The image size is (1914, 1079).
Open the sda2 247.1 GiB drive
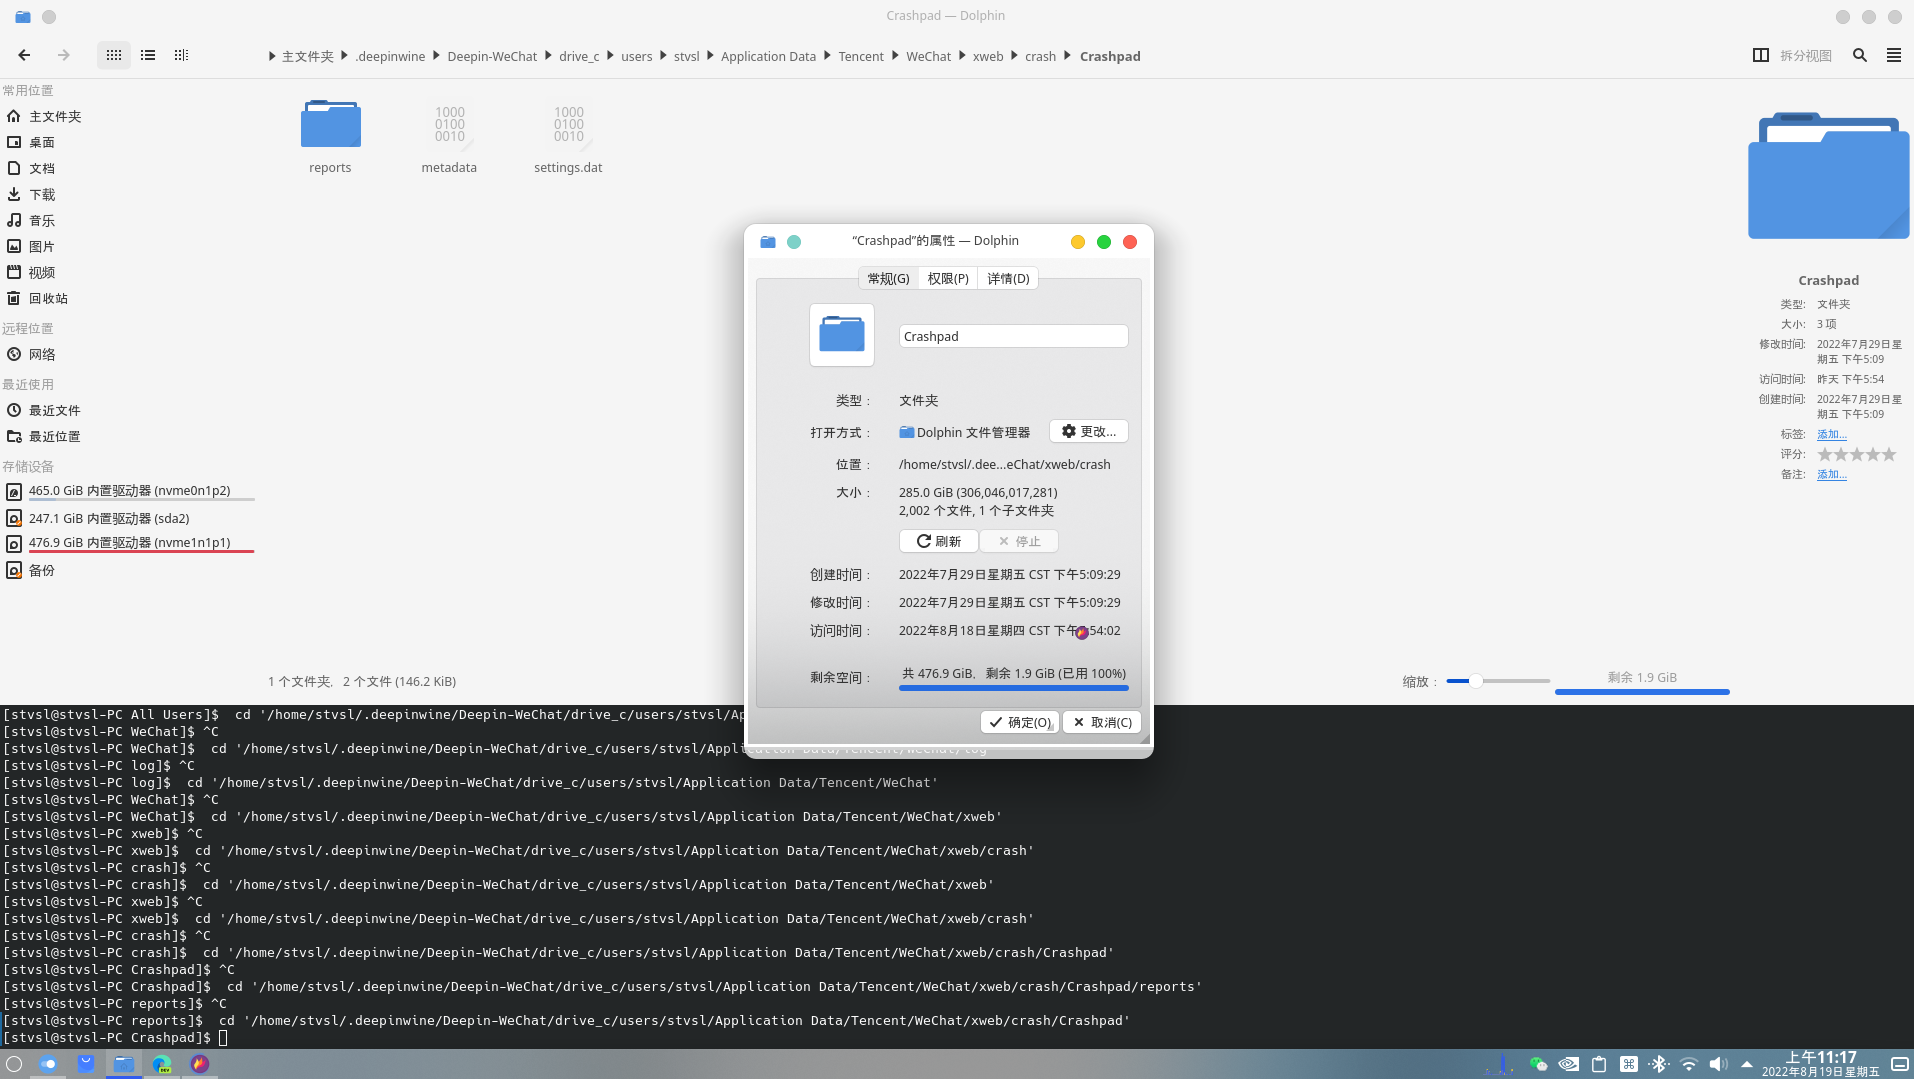(x=128, y=518)
